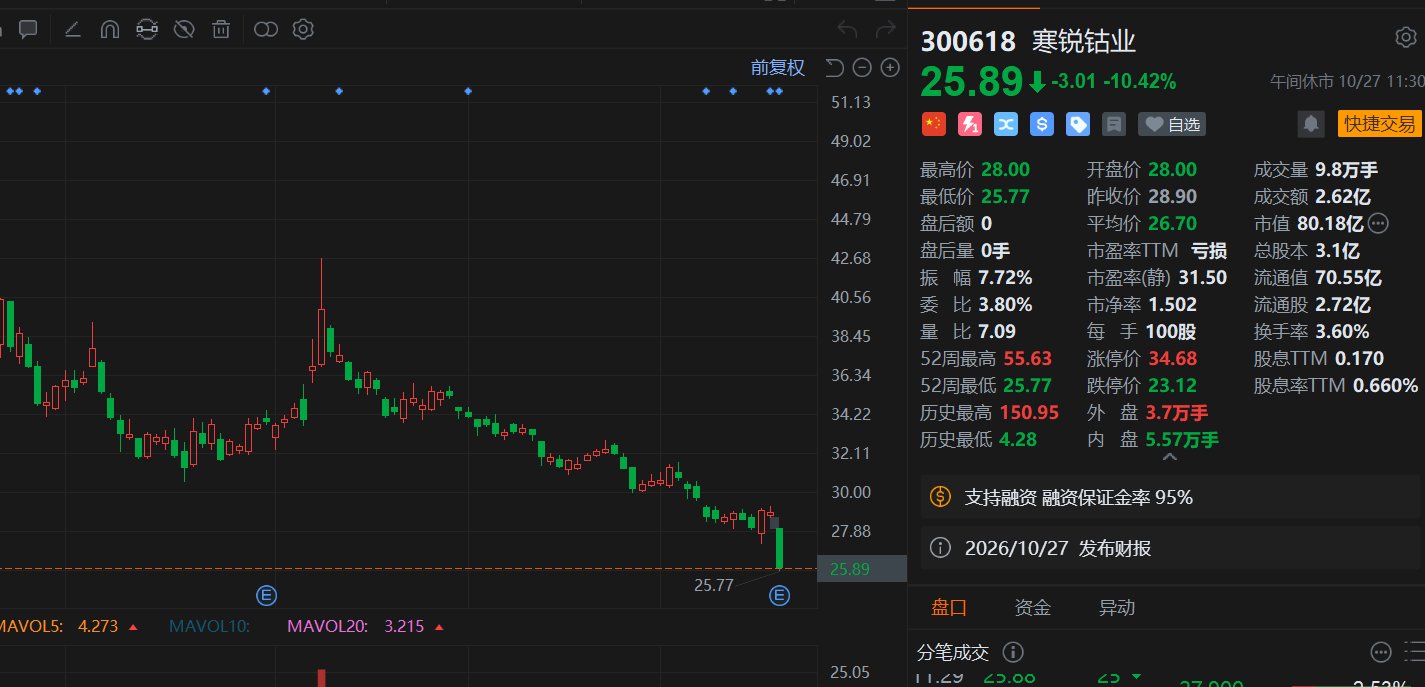Screen dimensions: 1425x687
Task: Undo the last chart action
Action: (x=847, y=29)
